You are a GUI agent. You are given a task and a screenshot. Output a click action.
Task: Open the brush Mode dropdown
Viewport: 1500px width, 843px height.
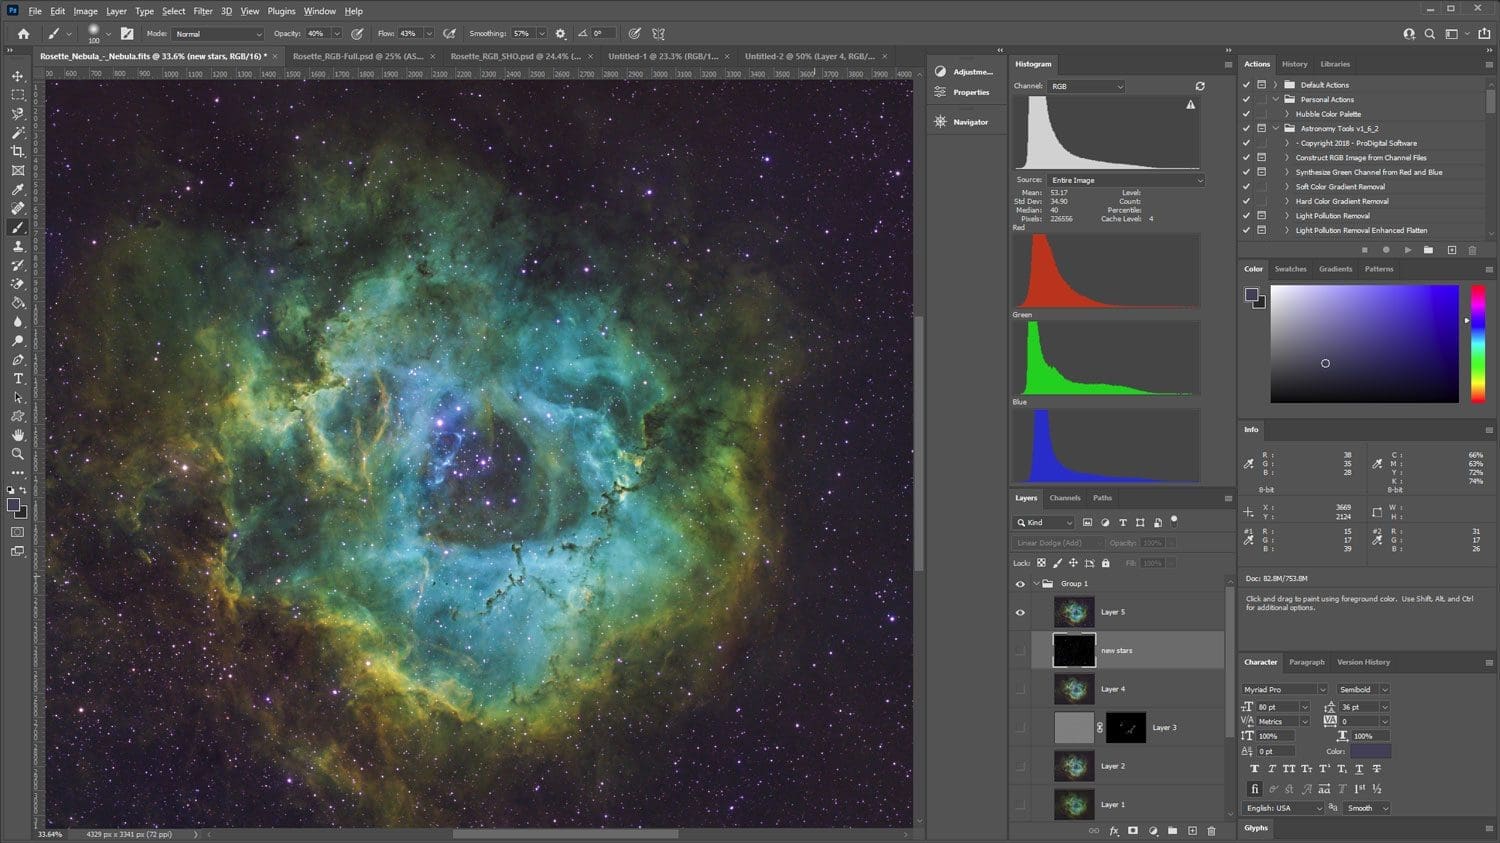218,34
